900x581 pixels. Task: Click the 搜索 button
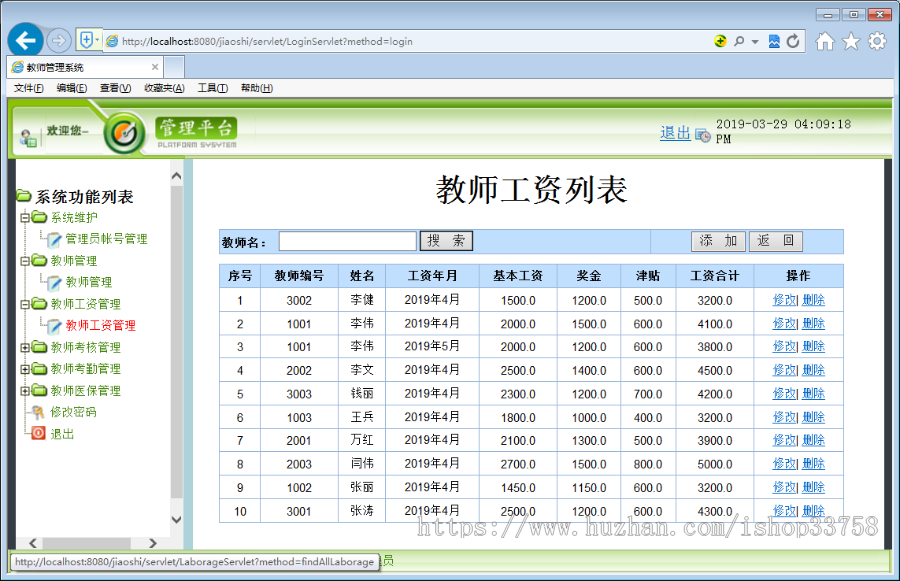tap(446, 240)
